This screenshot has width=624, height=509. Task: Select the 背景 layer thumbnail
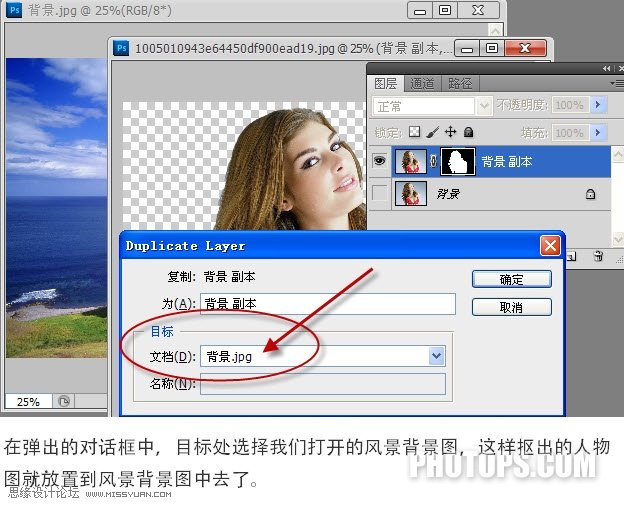pos(411,193)
